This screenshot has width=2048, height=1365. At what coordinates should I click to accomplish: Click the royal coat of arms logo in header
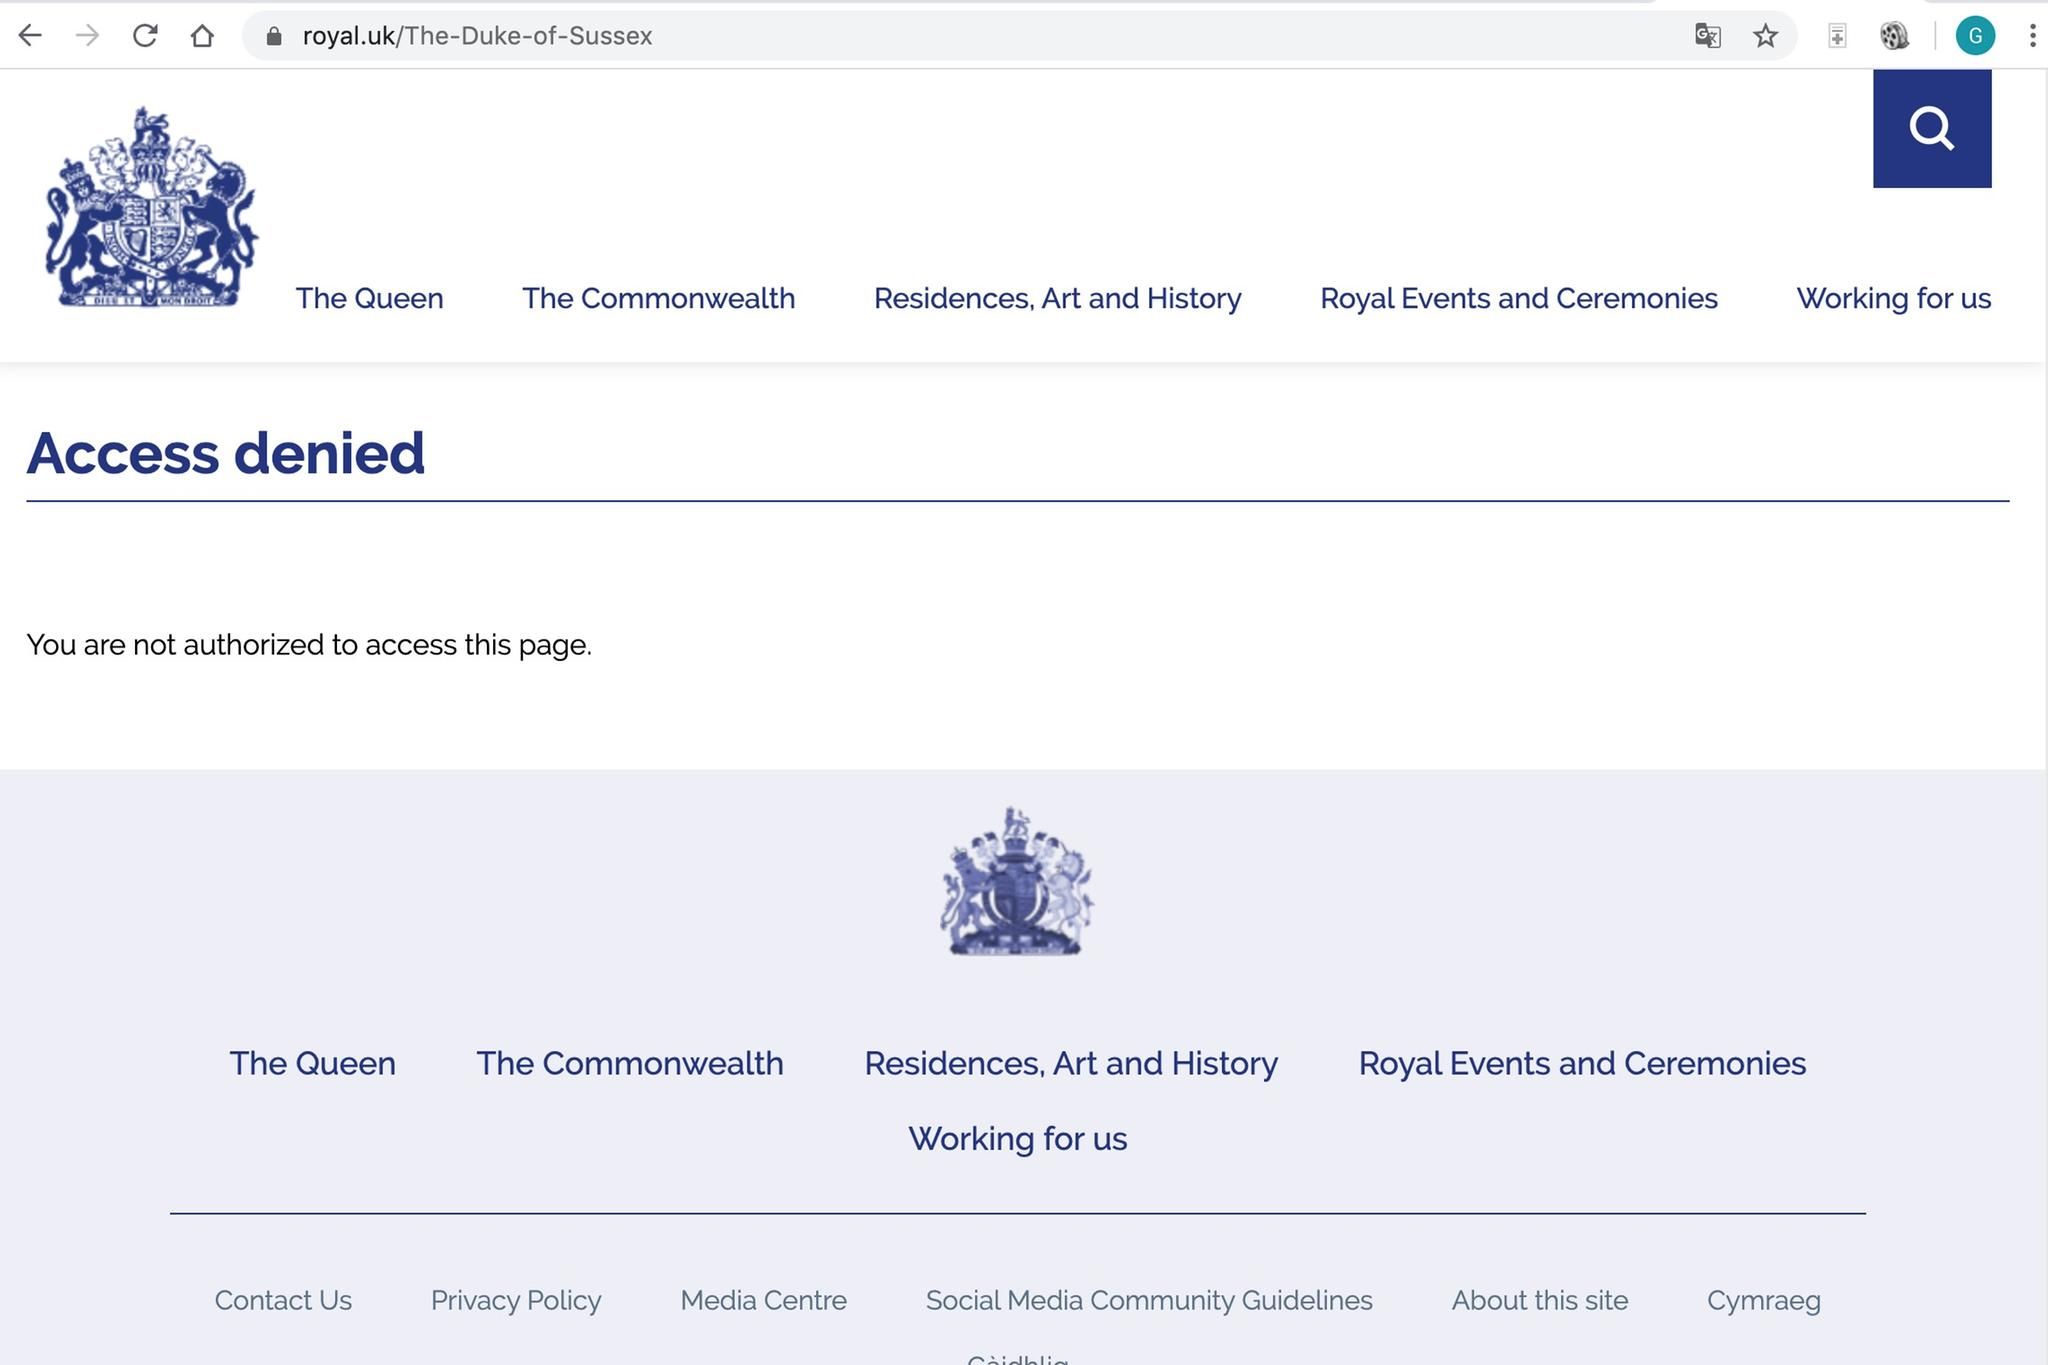150,208
